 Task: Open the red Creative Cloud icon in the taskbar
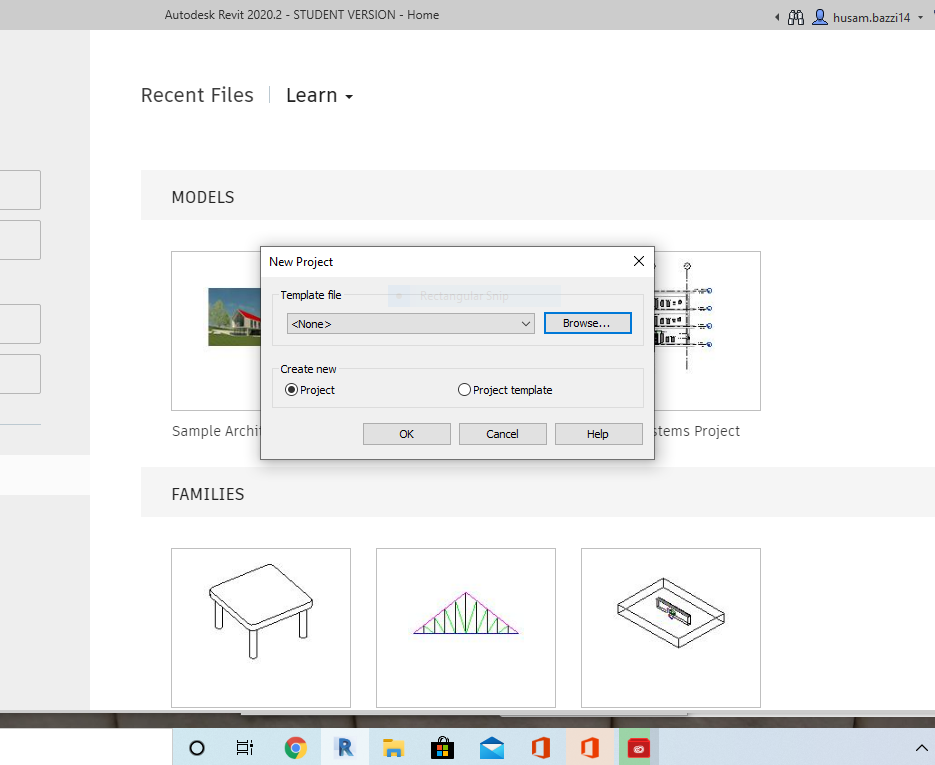tap(639, 748)
